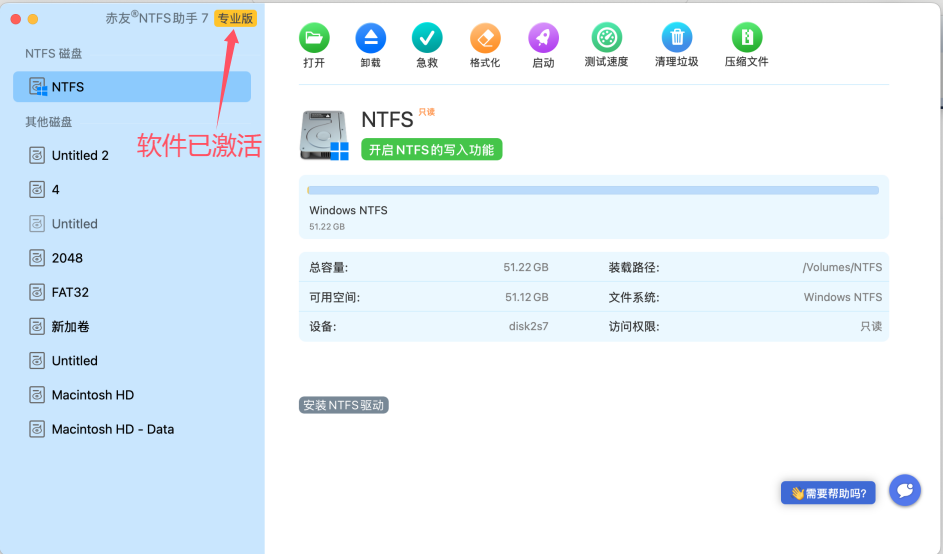Click the disk icon beside FAT32
Image resolution: width=943 pixels, height=554 pixels.
(x=37, y=292)
